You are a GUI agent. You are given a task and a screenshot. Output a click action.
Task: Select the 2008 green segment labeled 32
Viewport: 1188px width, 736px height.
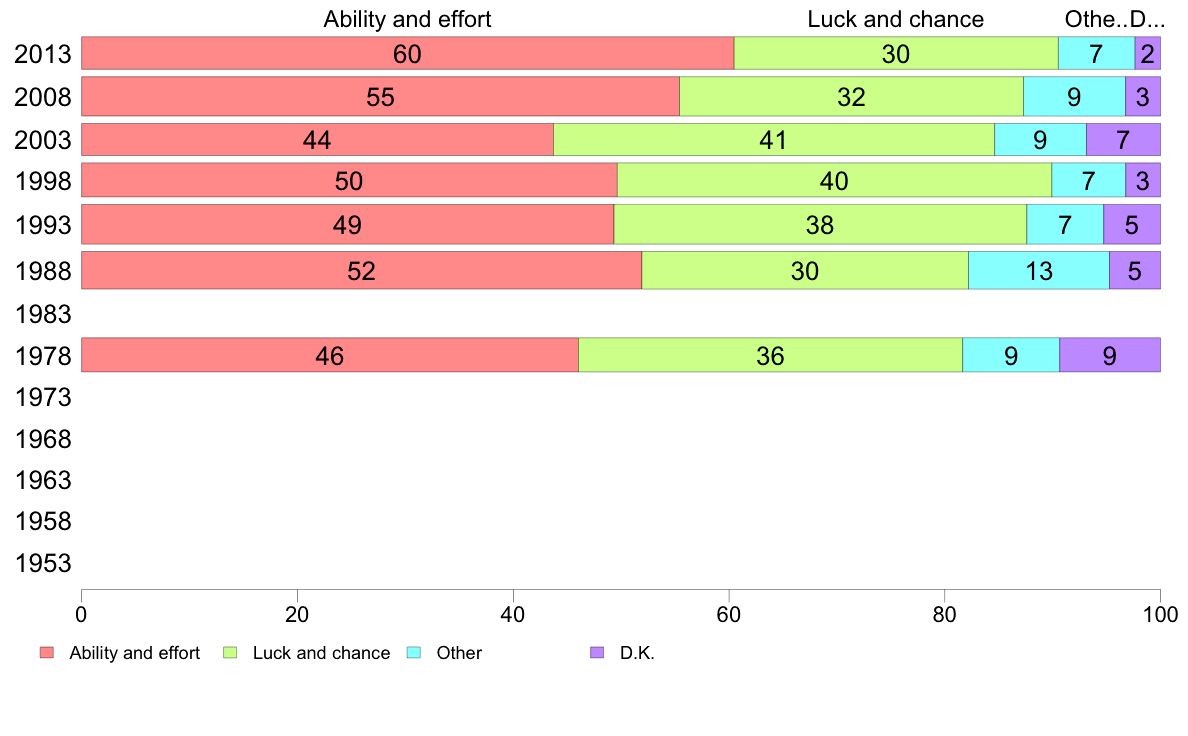(852, 96)
